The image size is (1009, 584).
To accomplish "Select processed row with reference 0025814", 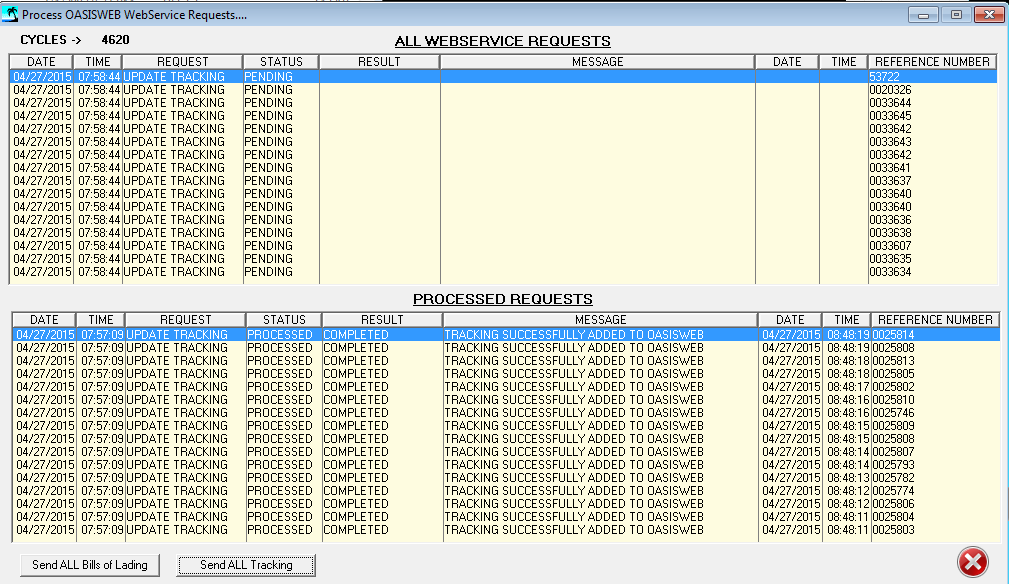I will pyautogui.click(x=506, y=334).
